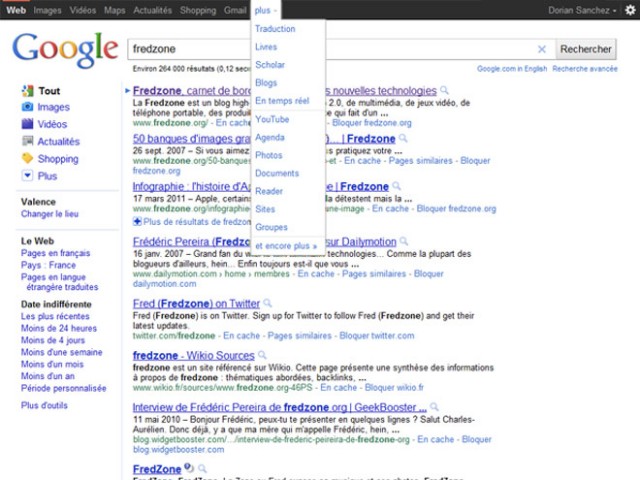The width and height of the screenshot is (640, 480).
Task: Open Période personnalisée filter
Action: click(x=64, y=388)
